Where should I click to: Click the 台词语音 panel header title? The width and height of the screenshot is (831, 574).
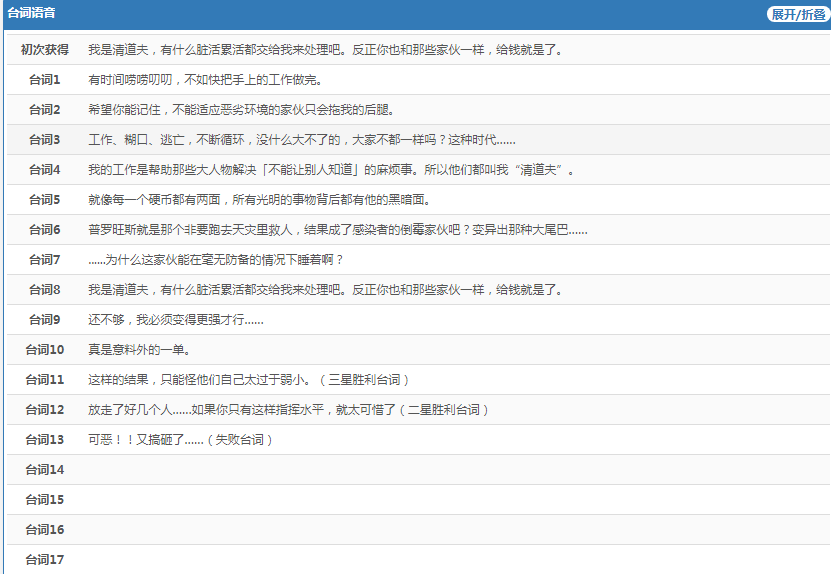click(31, 14)
